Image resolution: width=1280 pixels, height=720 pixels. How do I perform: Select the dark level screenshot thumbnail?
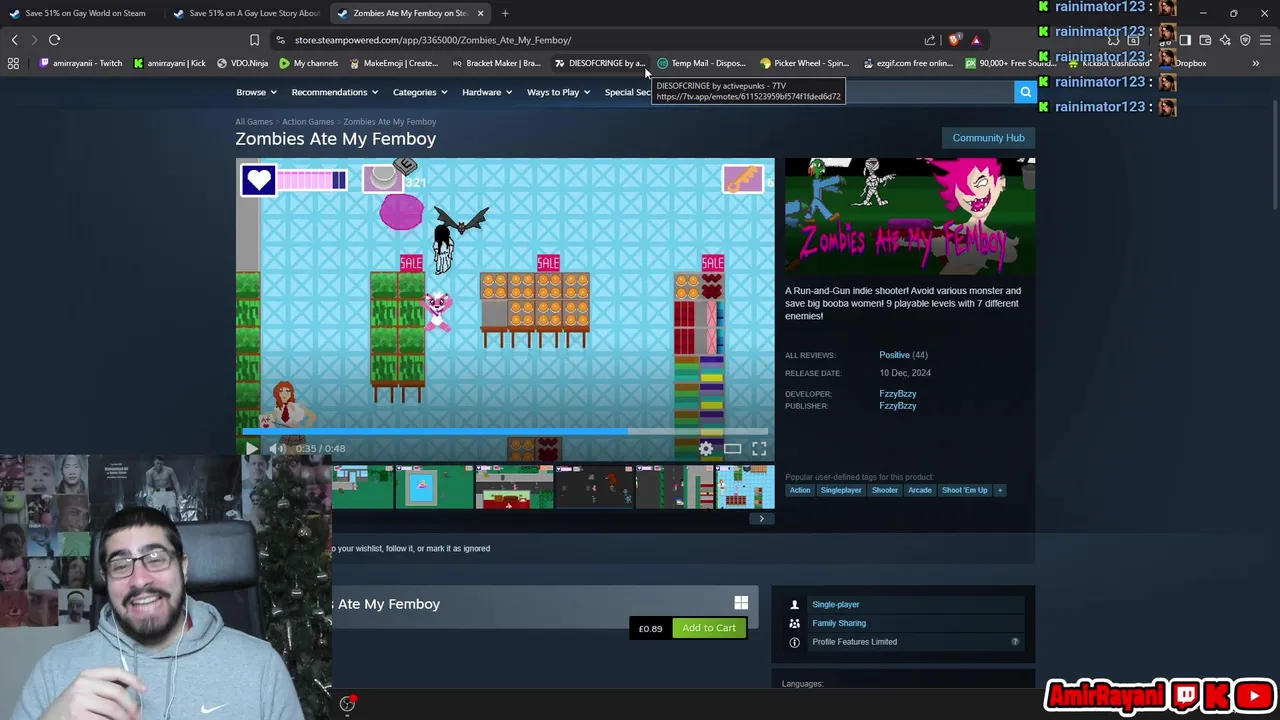pos(595,487)
